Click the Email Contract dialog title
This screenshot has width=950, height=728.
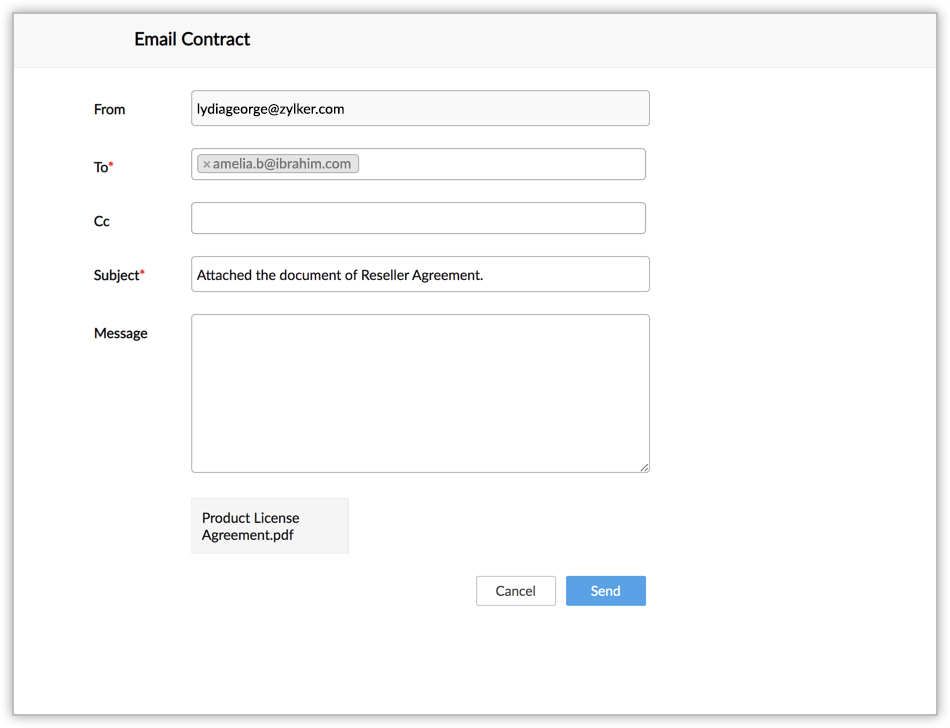tap(192, 39)
